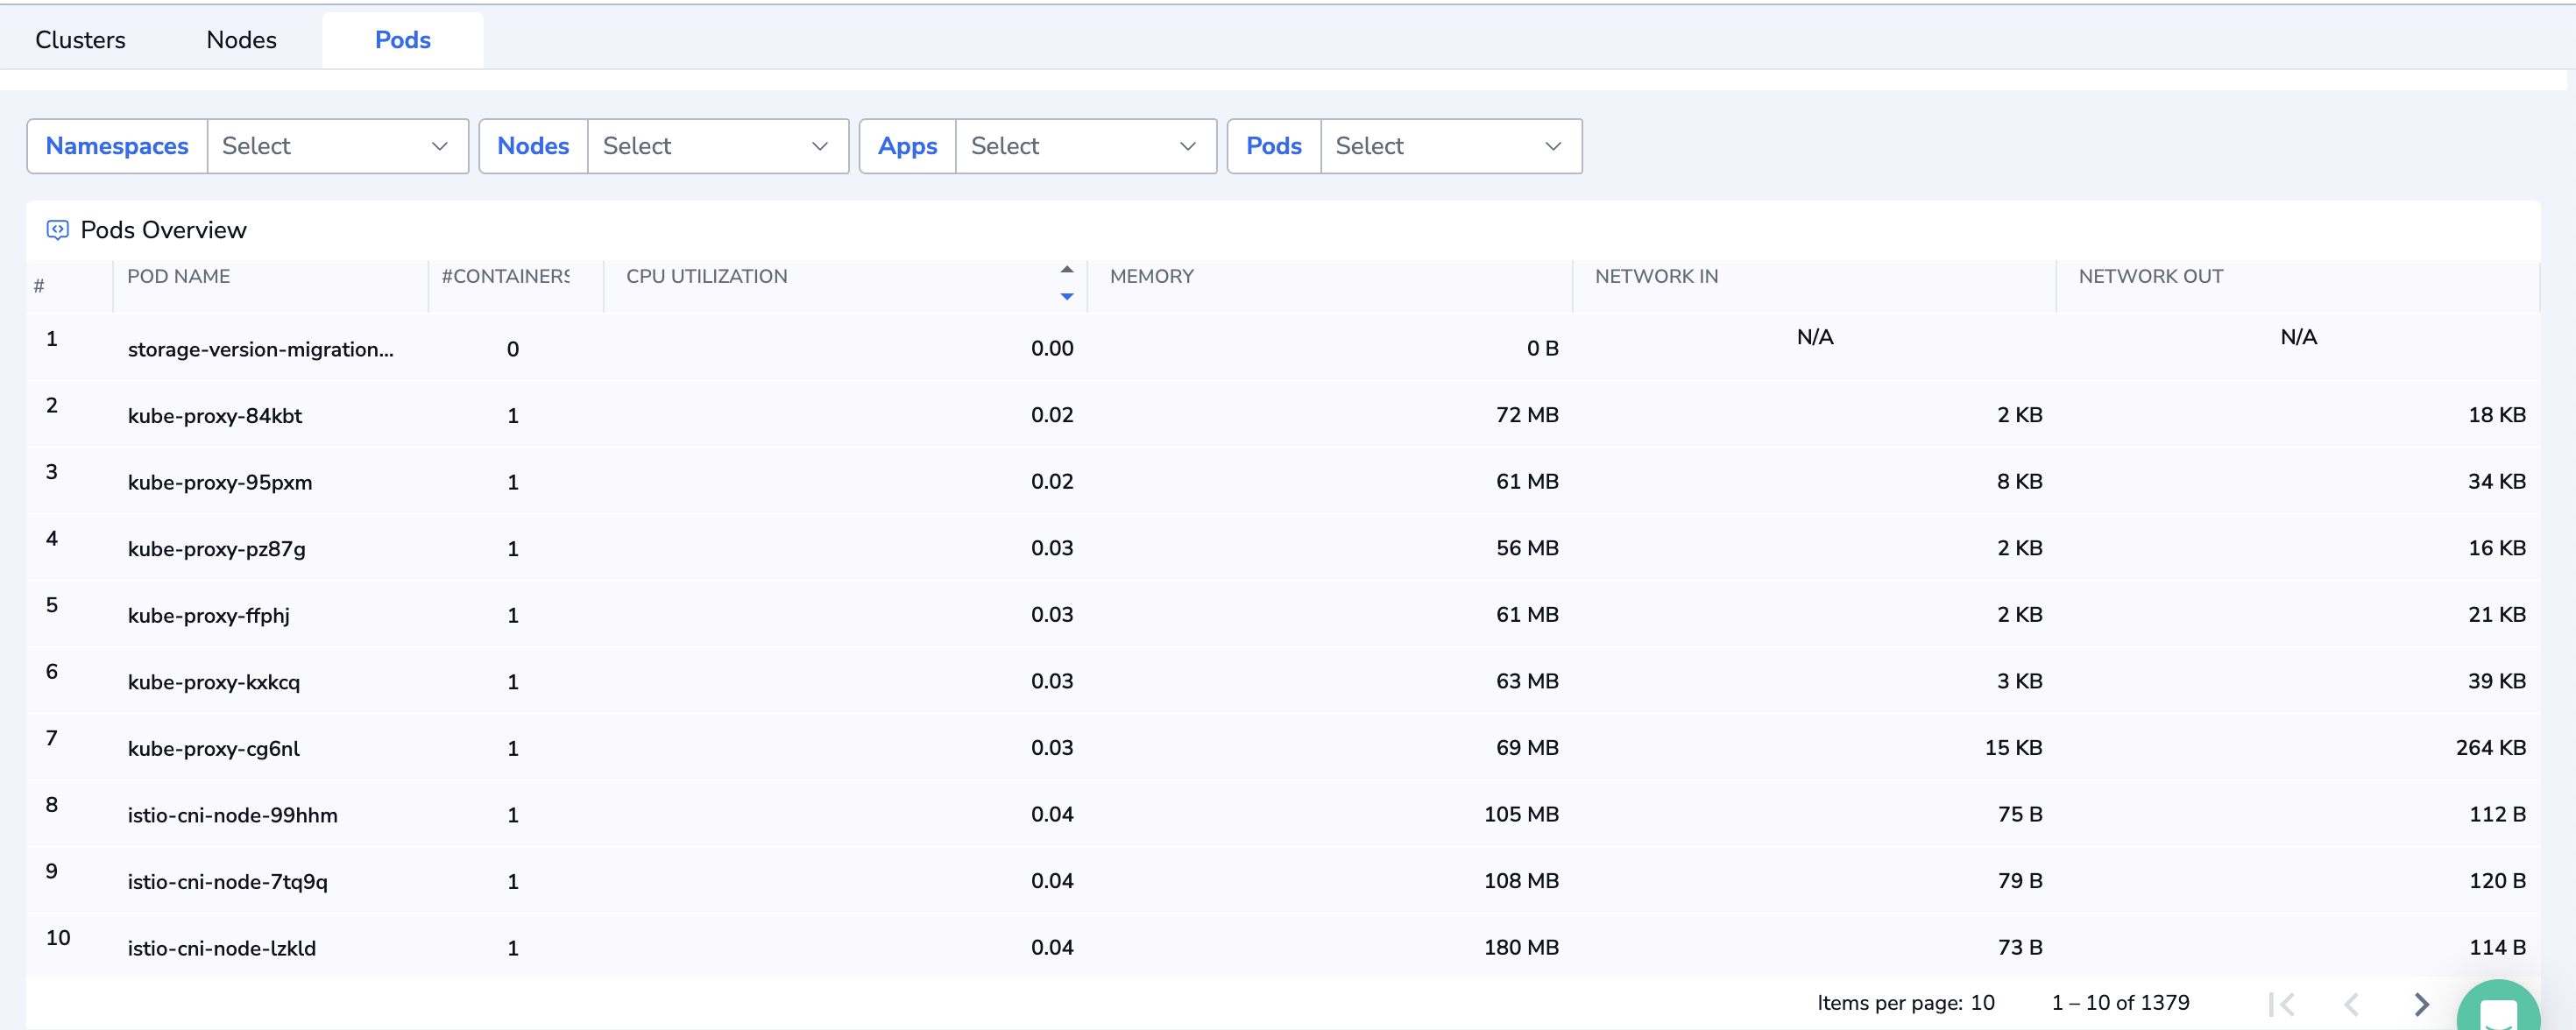Open pod kube-proxy-ffphj
This screenshot has height=1030, width=2576.
click(x=208, y=615)
